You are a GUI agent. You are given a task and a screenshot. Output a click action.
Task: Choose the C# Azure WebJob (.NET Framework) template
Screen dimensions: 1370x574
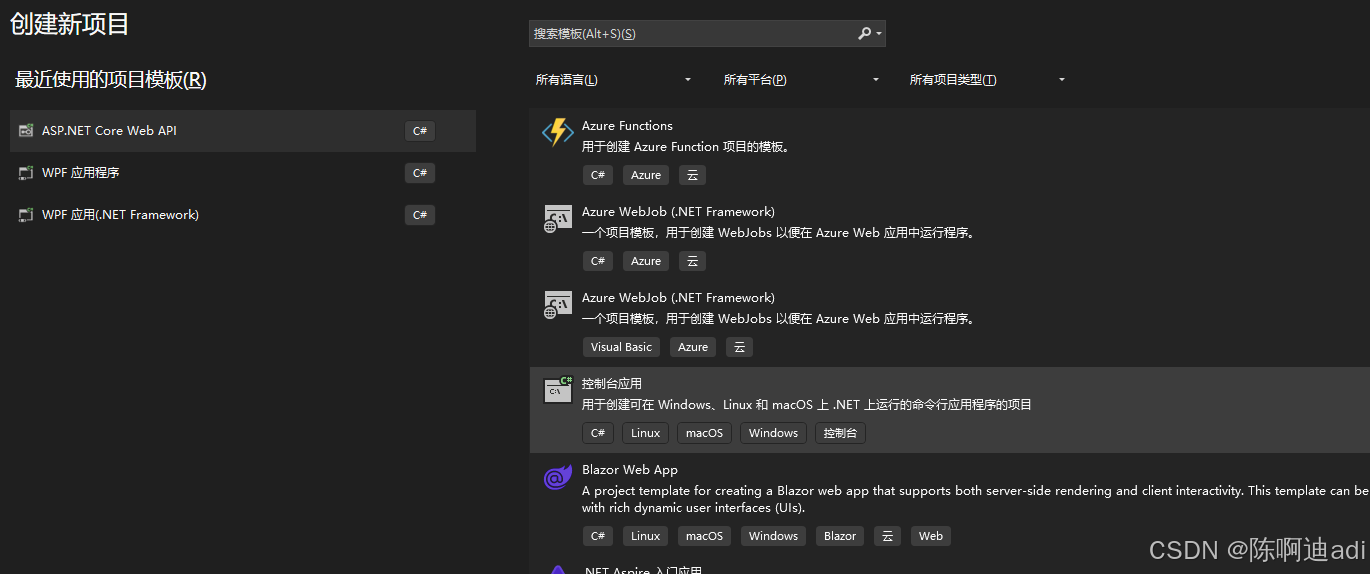[950, 237]
